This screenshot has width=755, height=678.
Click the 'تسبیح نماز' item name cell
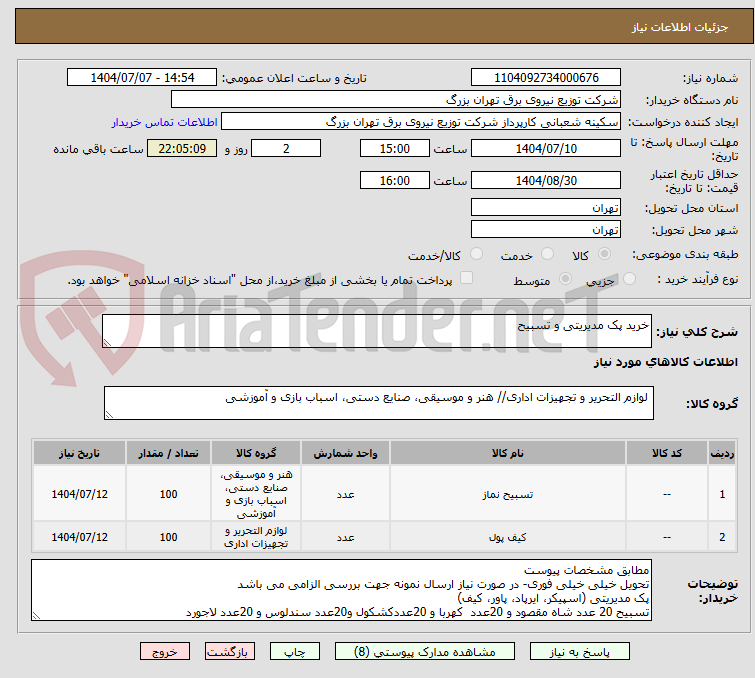click(508, 494)
